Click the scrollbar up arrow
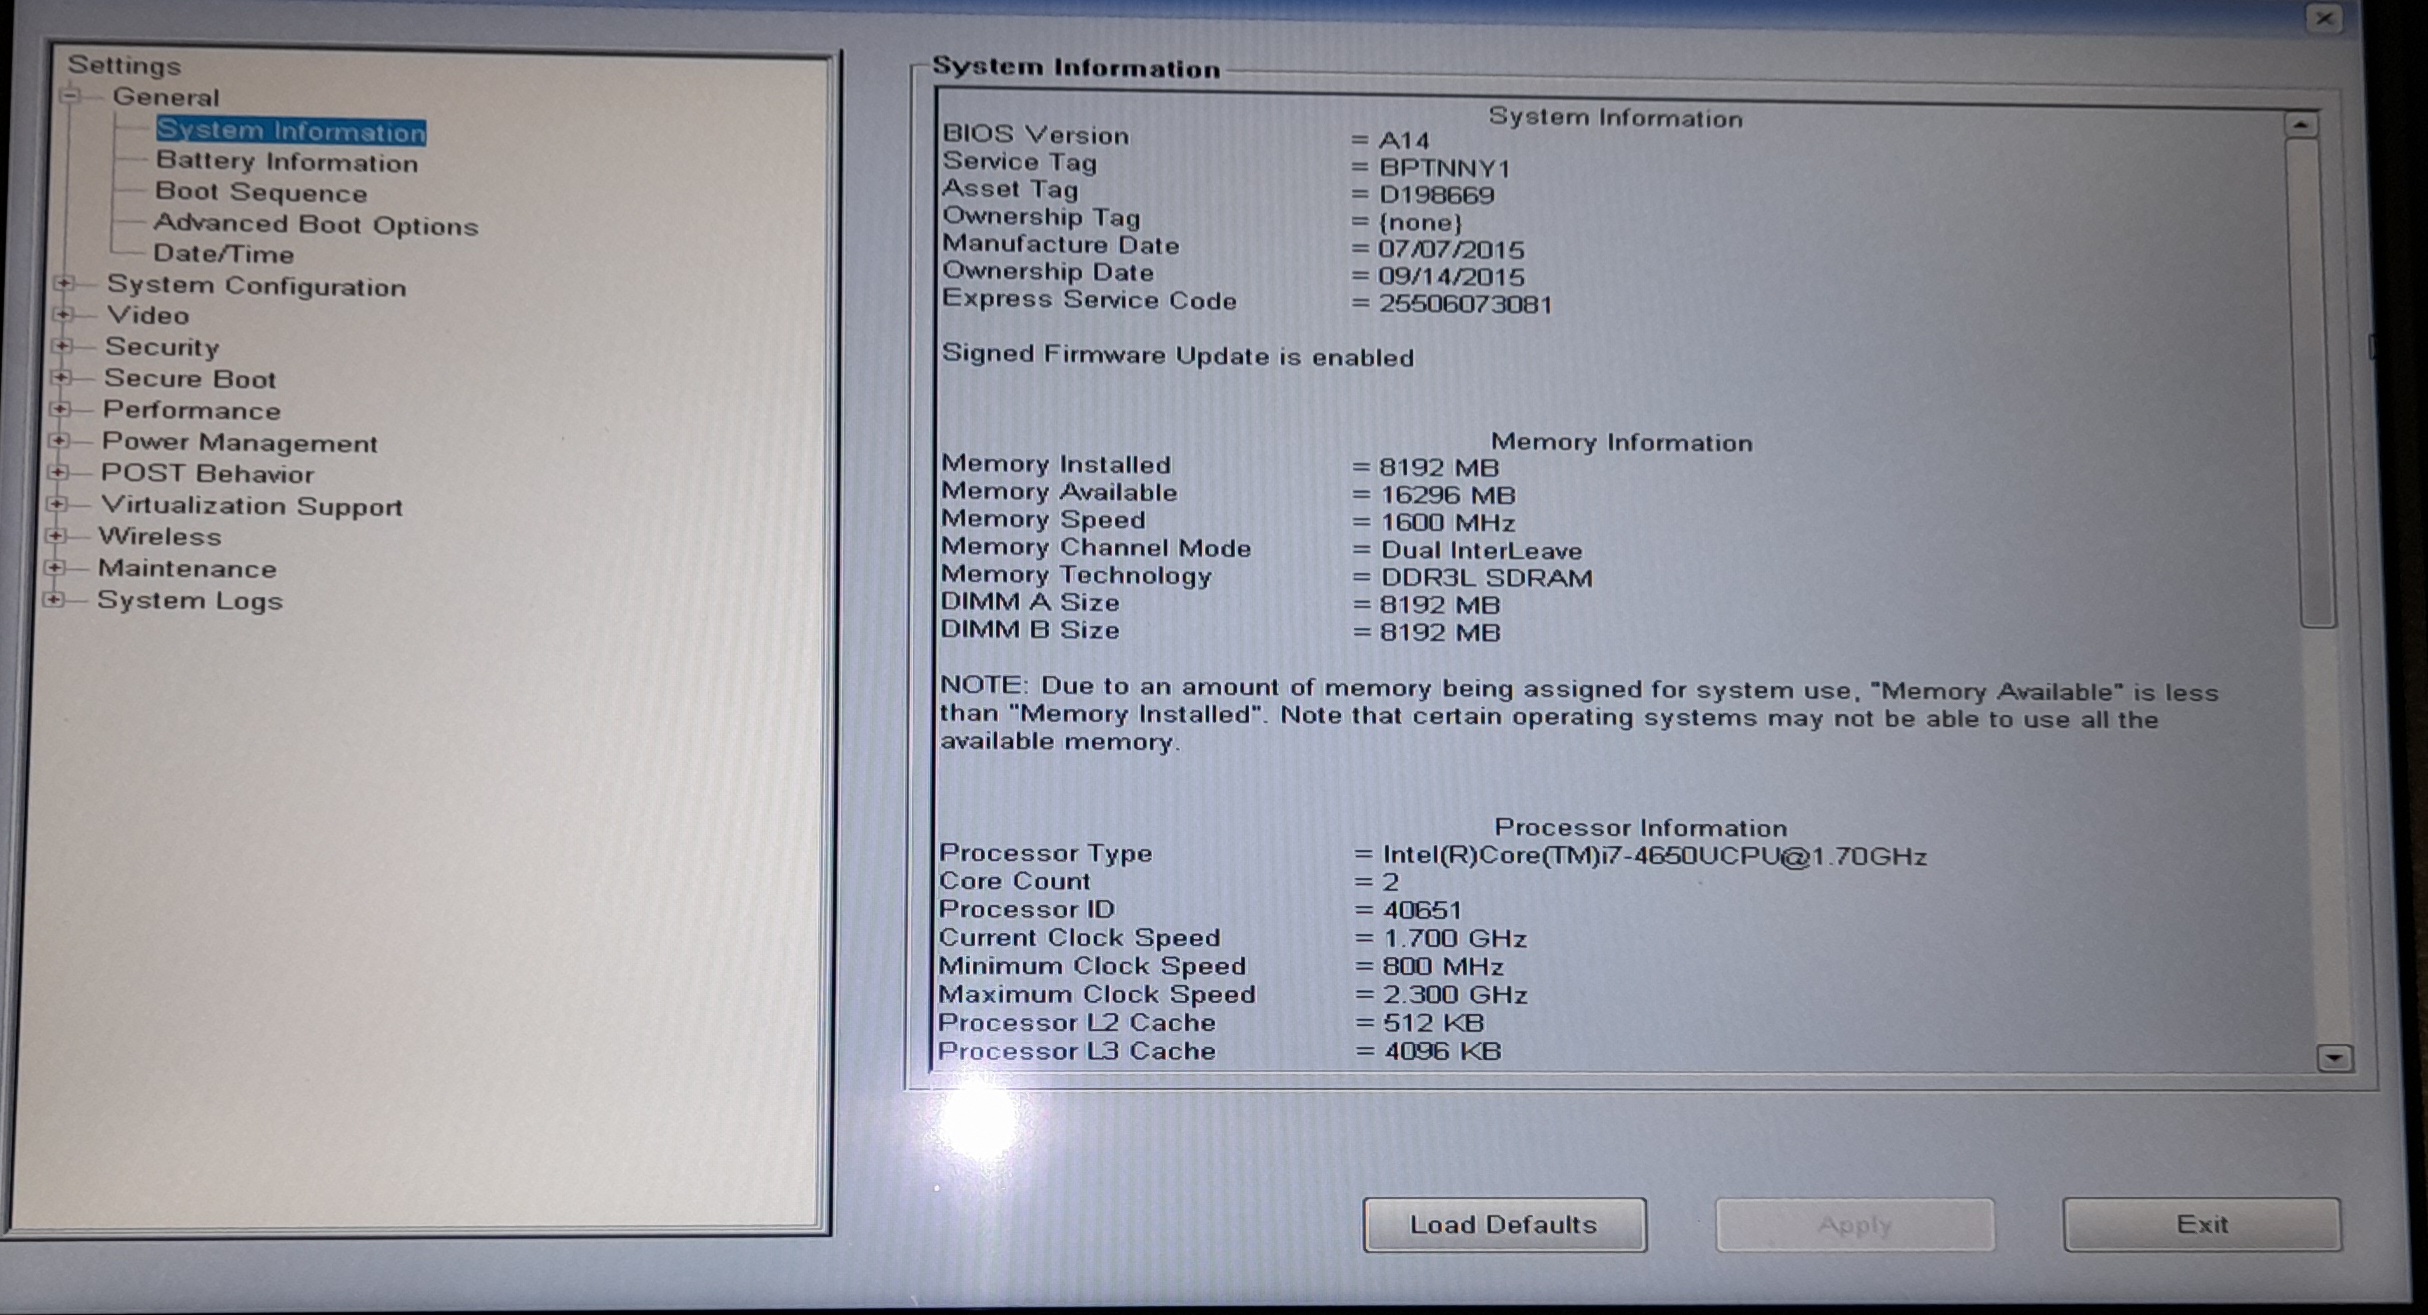Screen dimensions: 2428x1315 tap(2301, 125)
